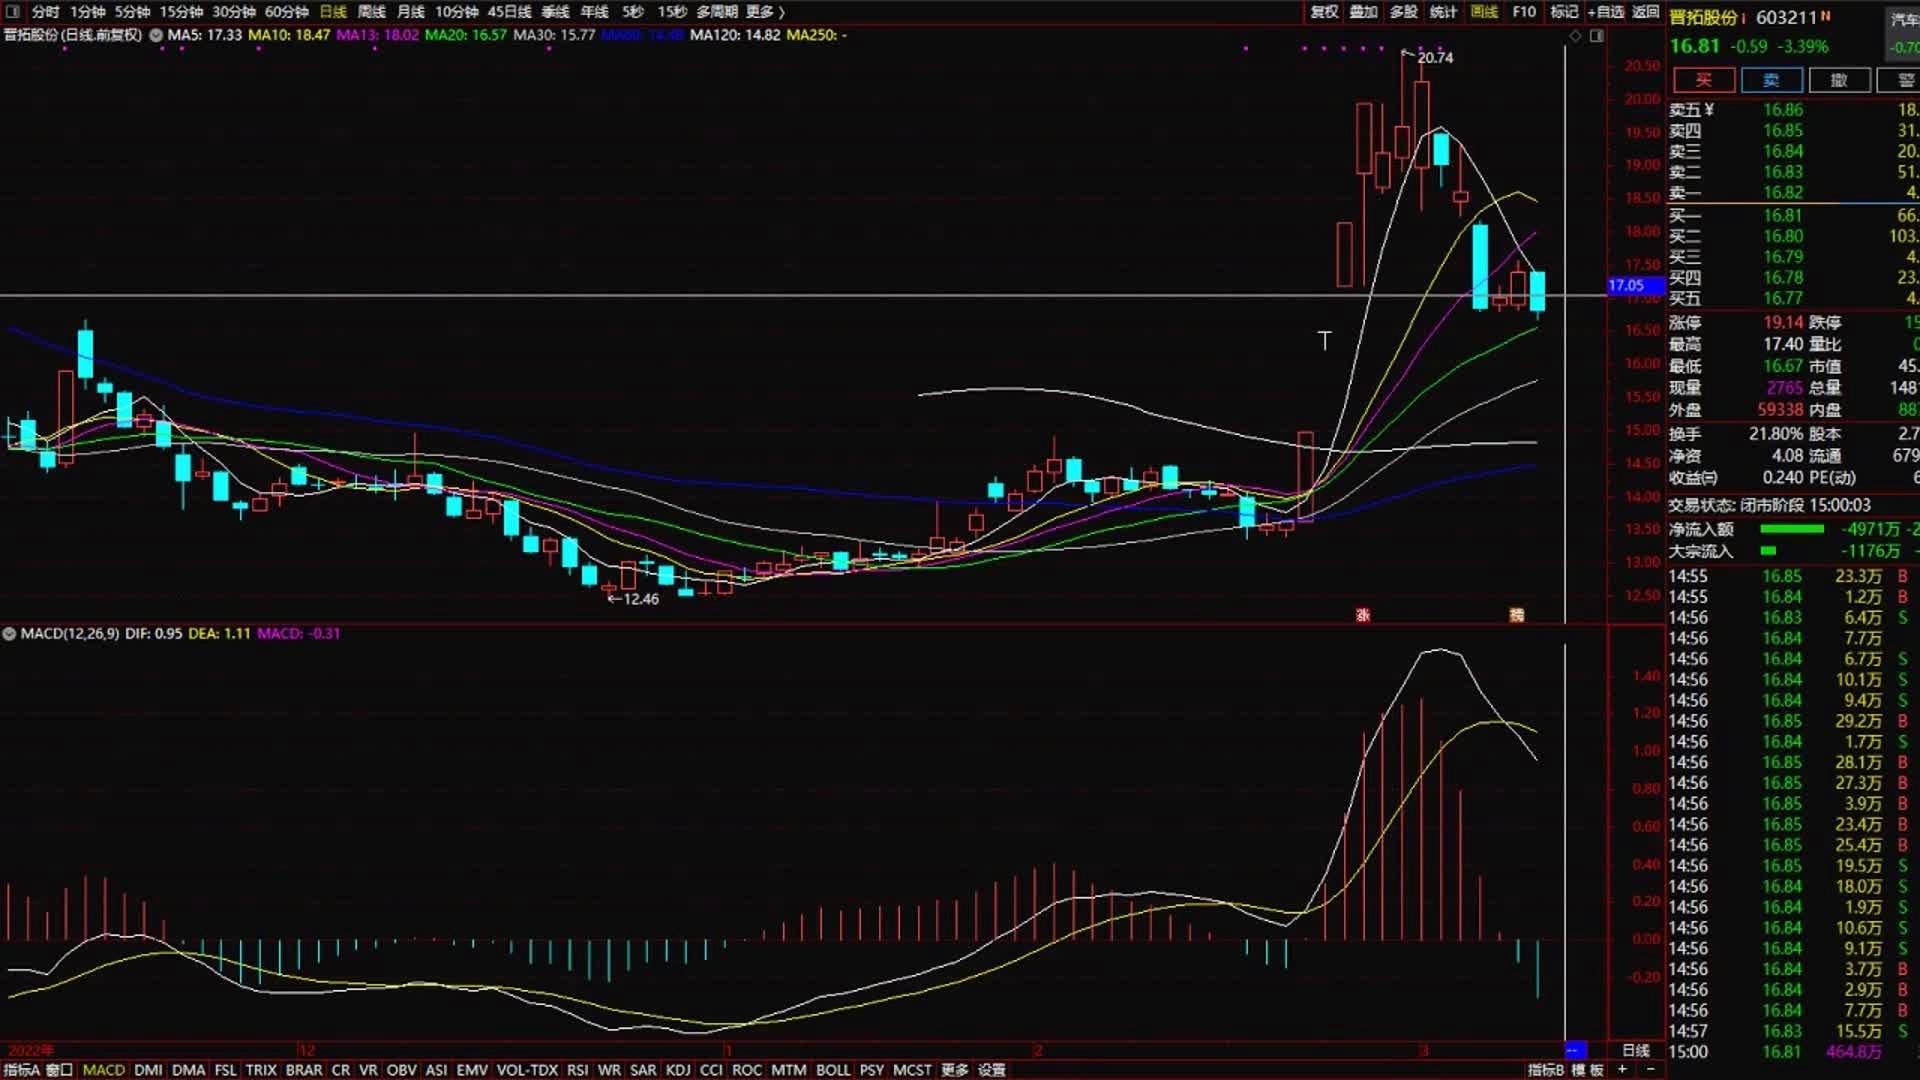Click stock name 晋拓股份 in quote panel

click(1704, 17)
